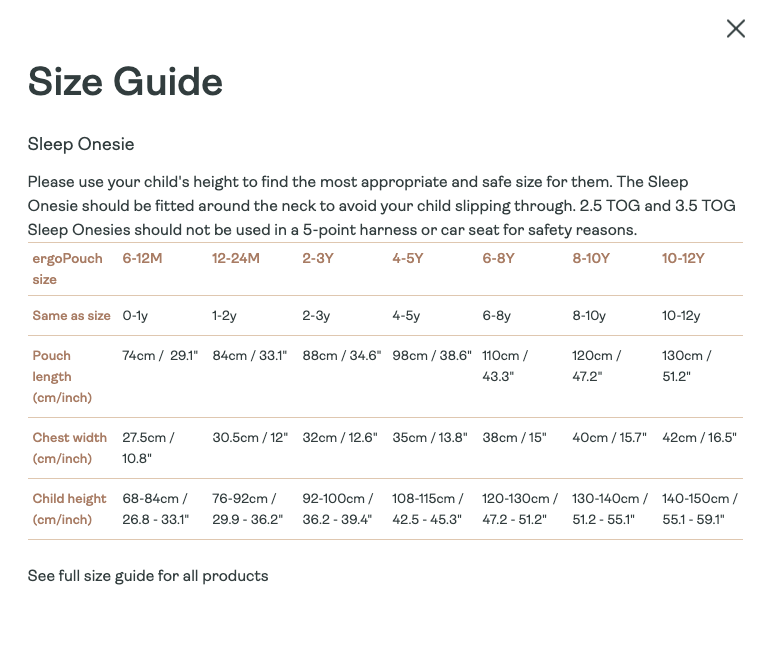Click the 8-10Y size column header
Screen dimensions: 771x670
click(591, 258)
